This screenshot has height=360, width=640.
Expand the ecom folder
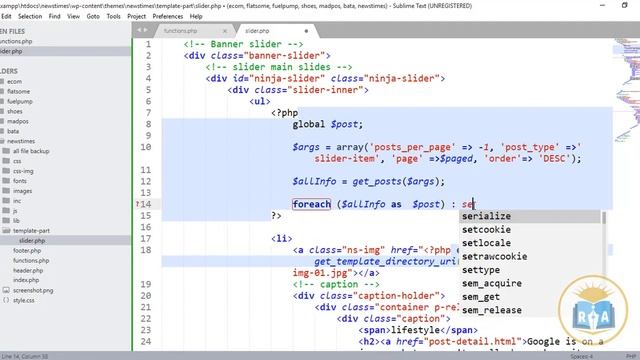point(14,82)
